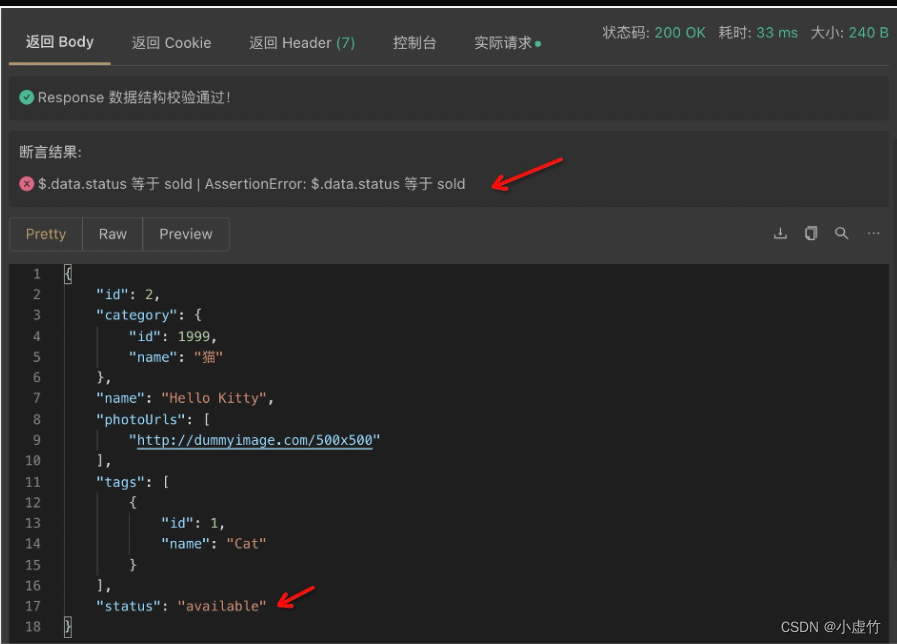Viewport: 897px width, 644px height.
Task: Click the "photoUrls": [ line
Action: click(x=153, y=419)
